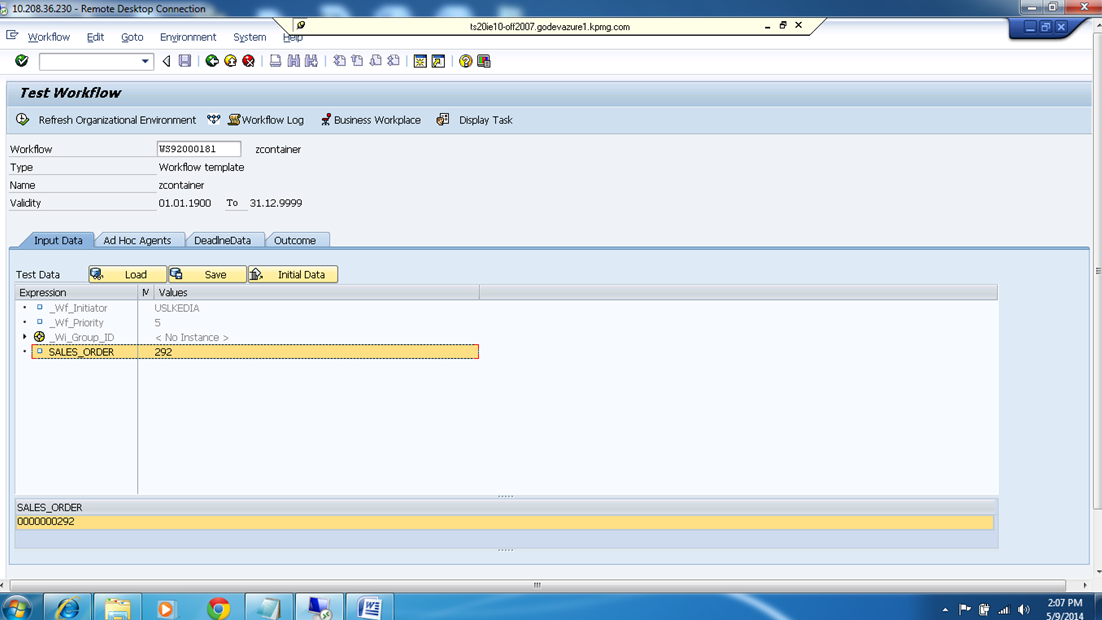Image resolution: width=1102 pixels, height=620 pixels.
Task: Open Google Chrome from the taskbar
Action: coord(219,608)
